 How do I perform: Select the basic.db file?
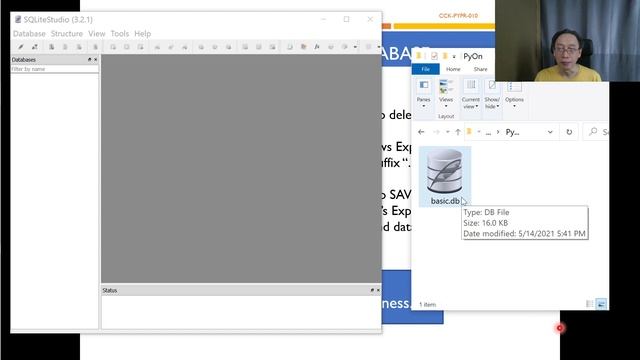click(445, 177)
